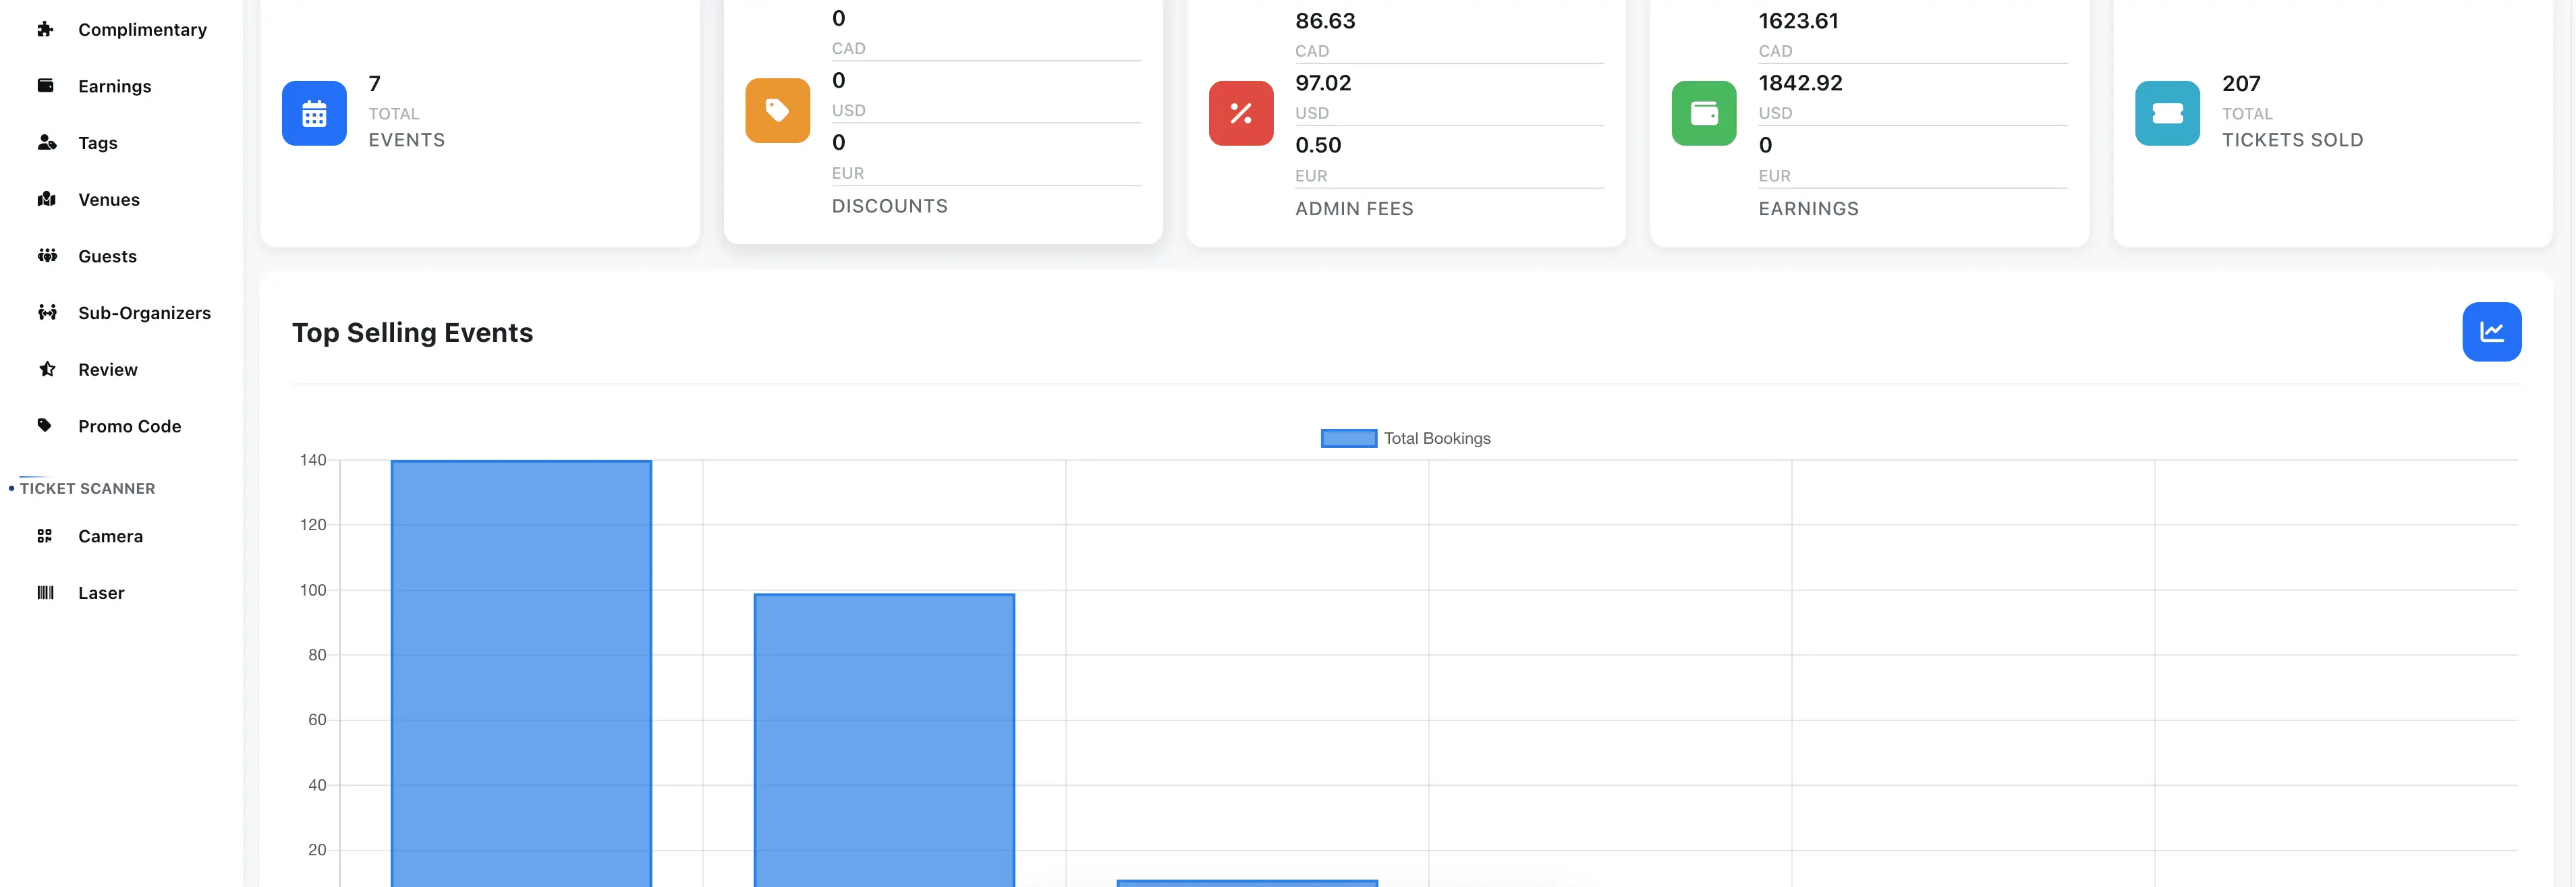Click the chart view button beside Top Selling Events
Screen dimensions: 2576x887
(x=2492, y=331)
